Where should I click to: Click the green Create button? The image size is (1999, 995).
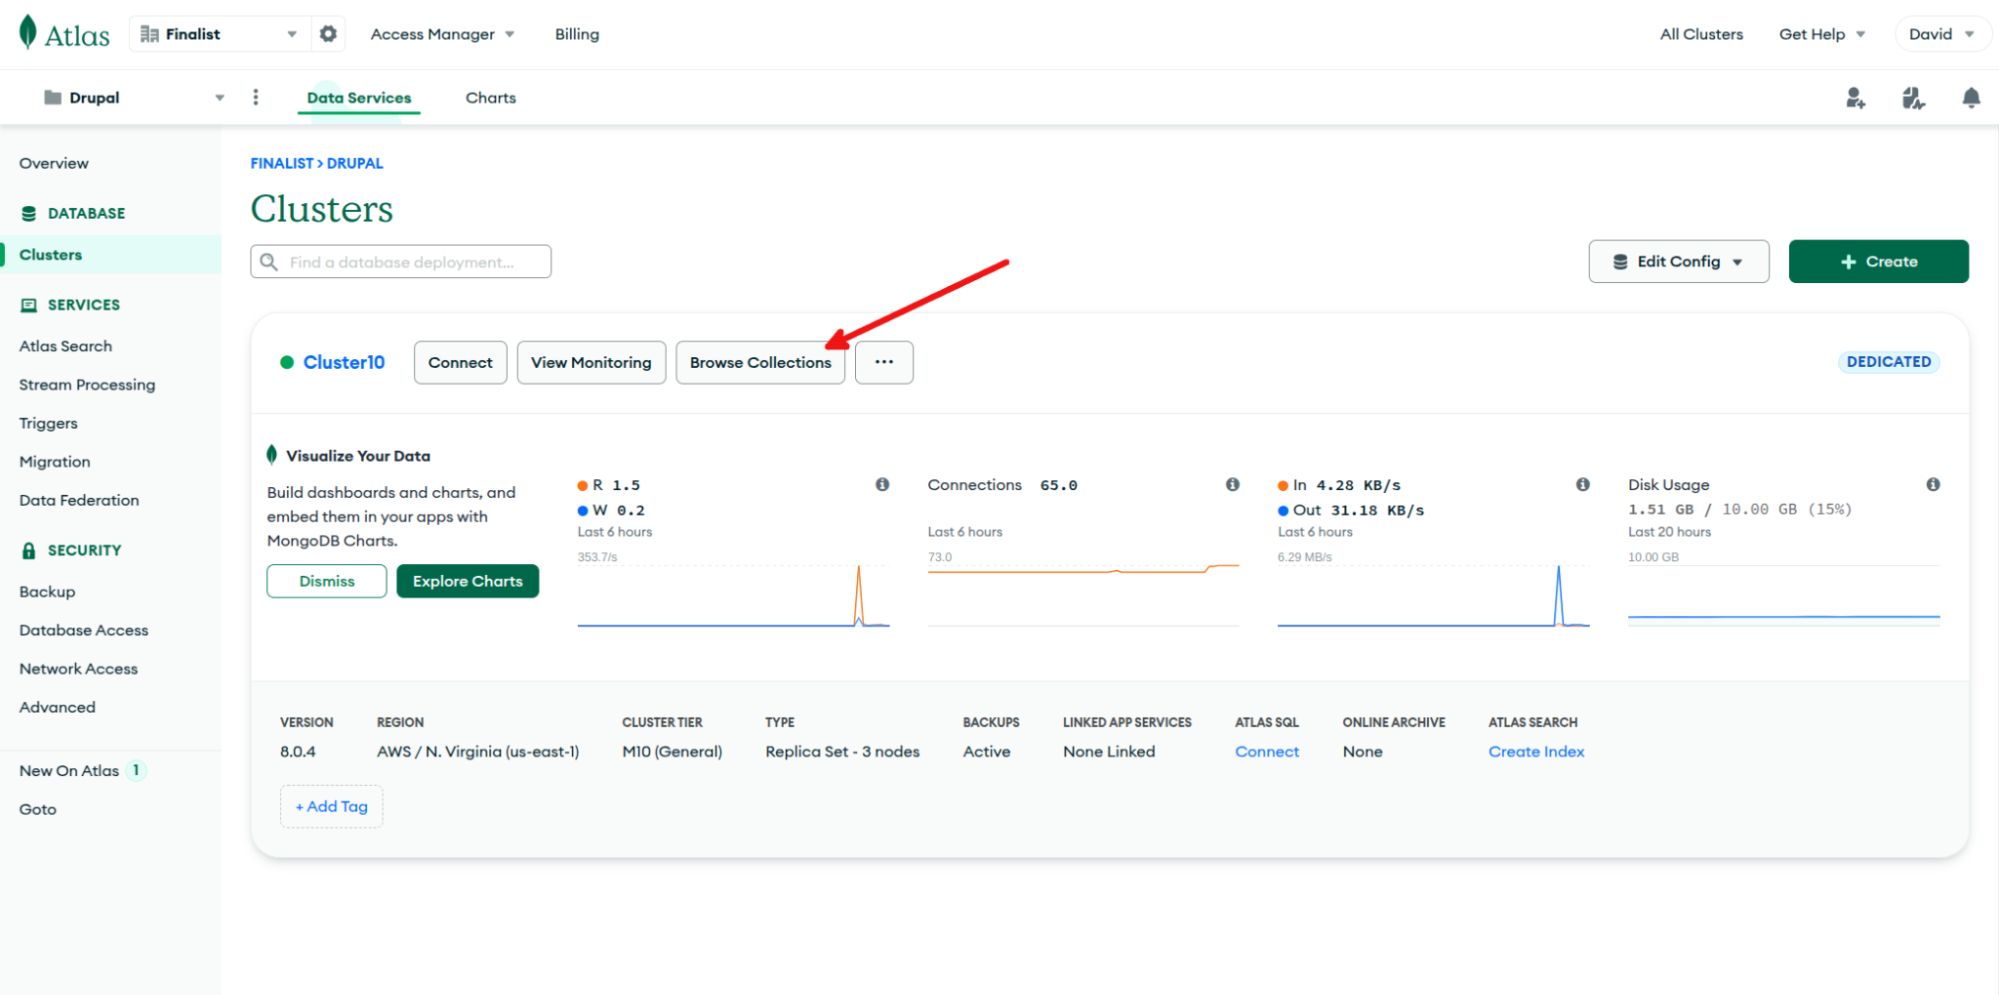click(1878, 261)
